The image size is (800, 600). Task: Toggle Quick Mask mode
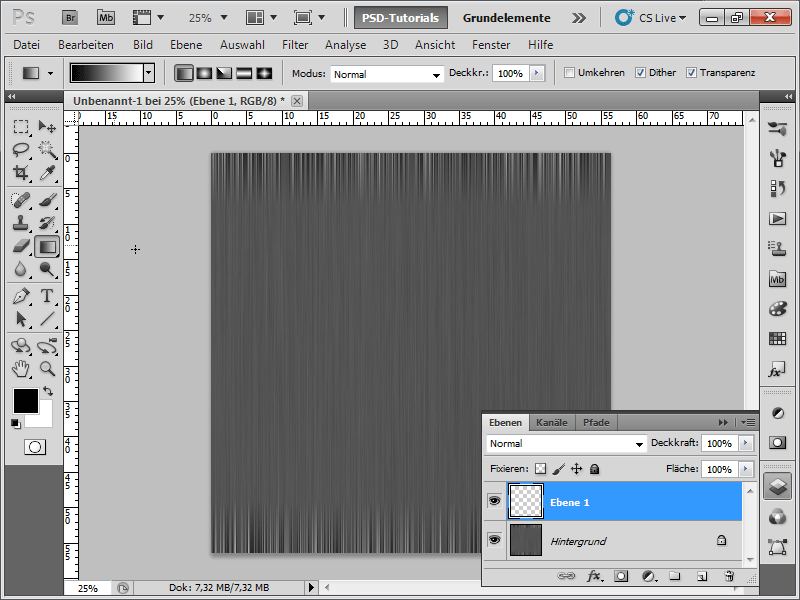coord(35,447)
